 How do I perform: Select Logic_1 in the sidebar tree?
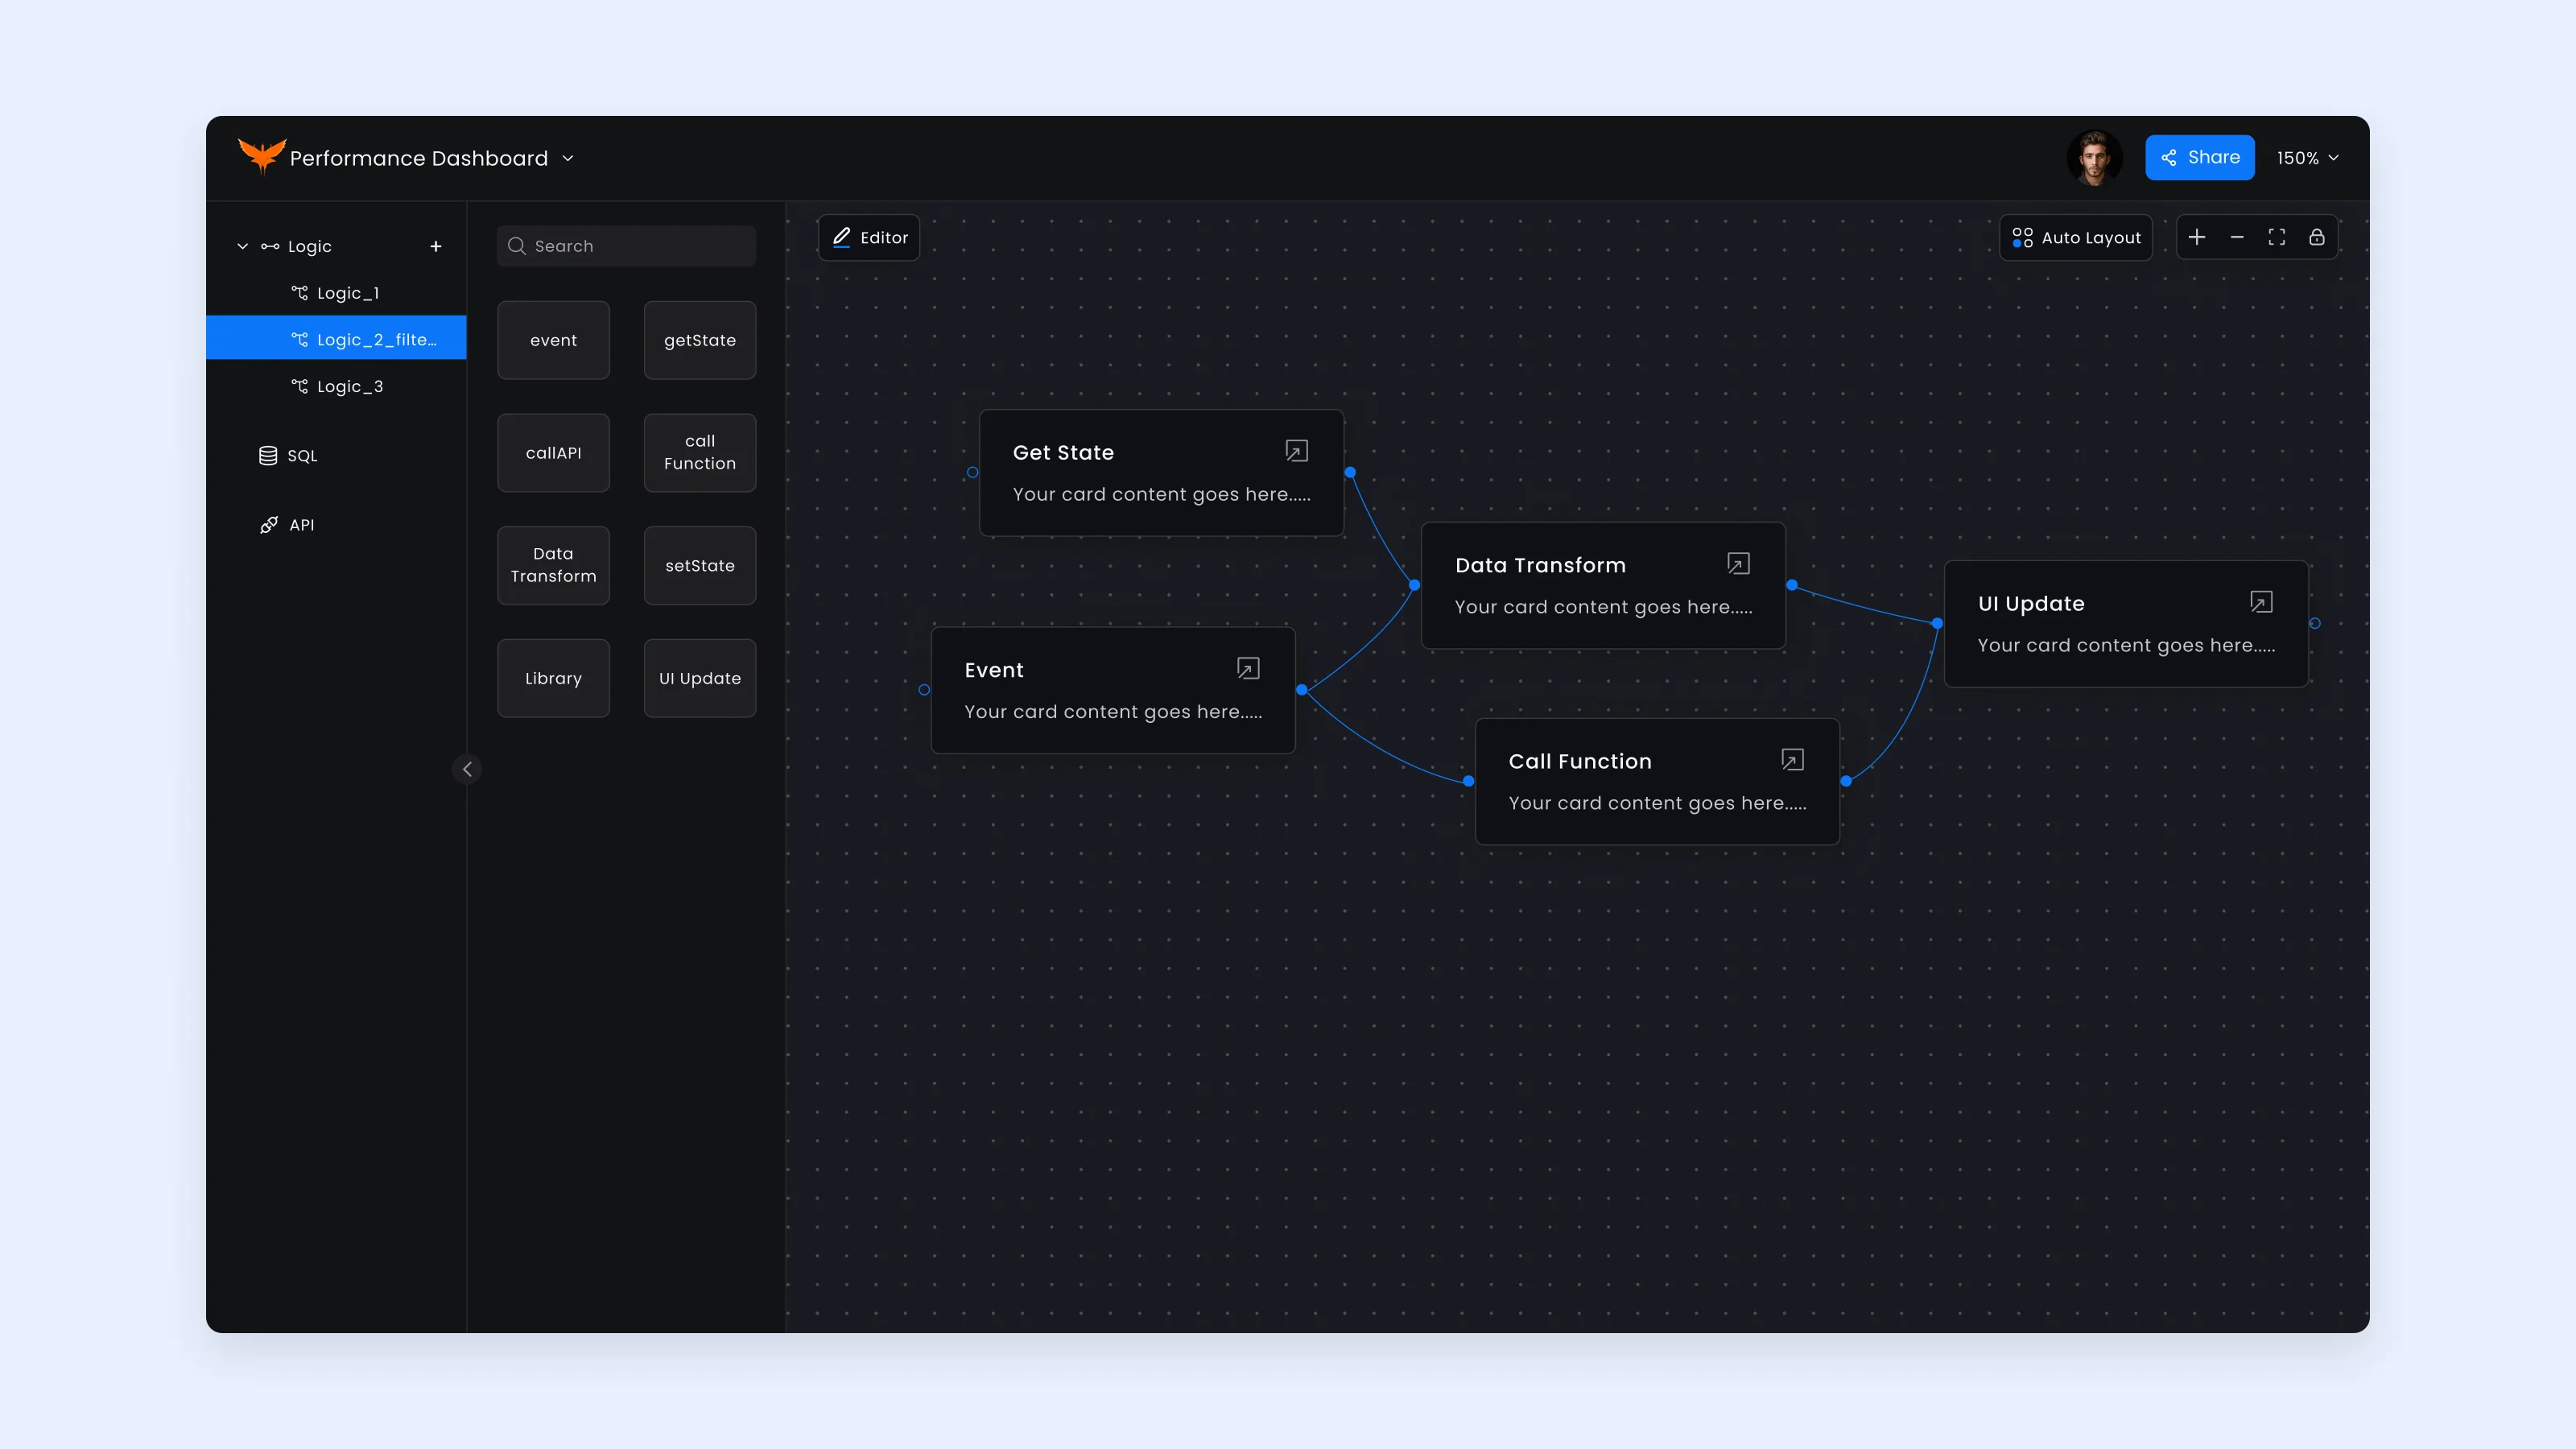[336, 293]
